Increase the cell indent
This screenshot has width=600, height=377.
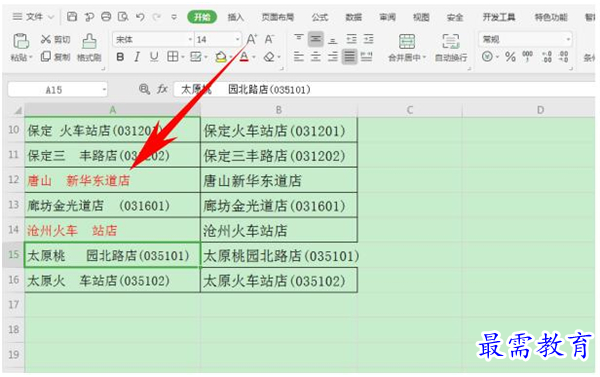[x=368, y=39]
